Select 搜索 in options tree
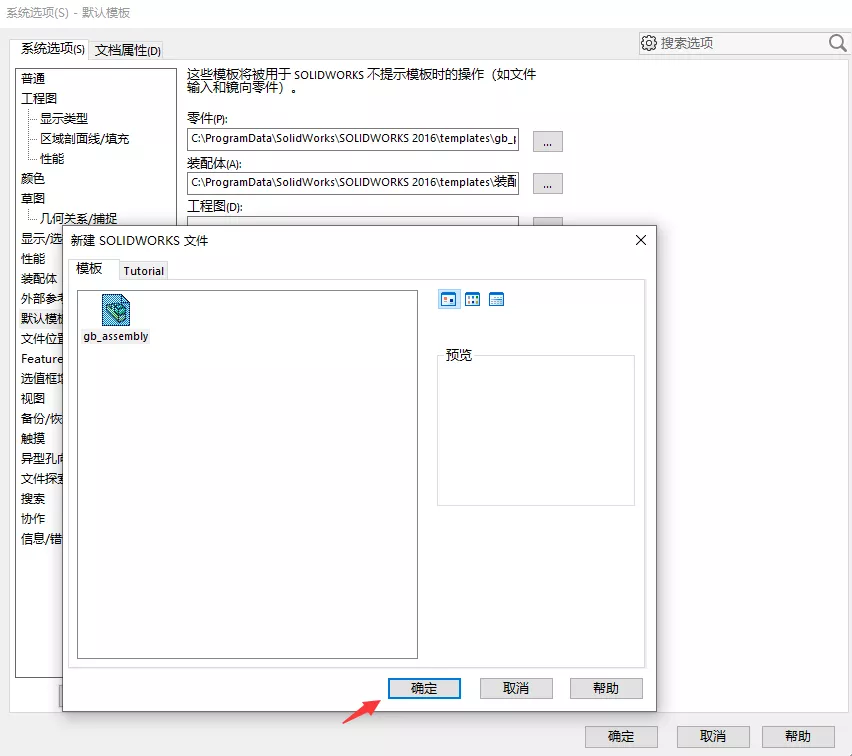 pos(33,498)
